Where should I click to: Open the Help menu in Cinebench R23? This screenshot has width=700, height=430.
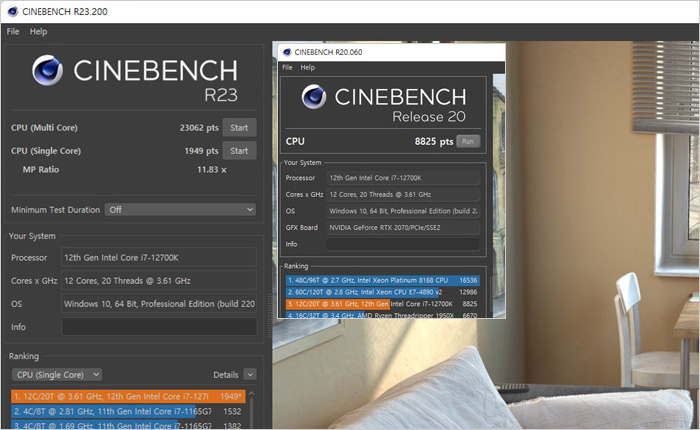click(x=38, y=32)
